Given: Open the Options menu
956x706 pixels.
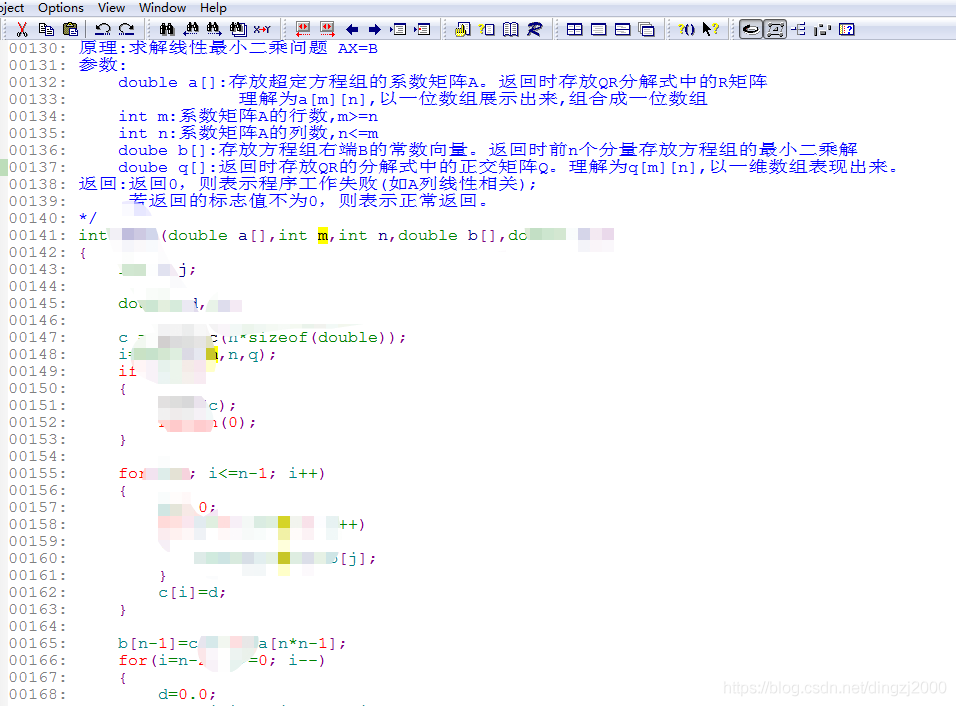Looking at the screenshot, I should point(61,8).
